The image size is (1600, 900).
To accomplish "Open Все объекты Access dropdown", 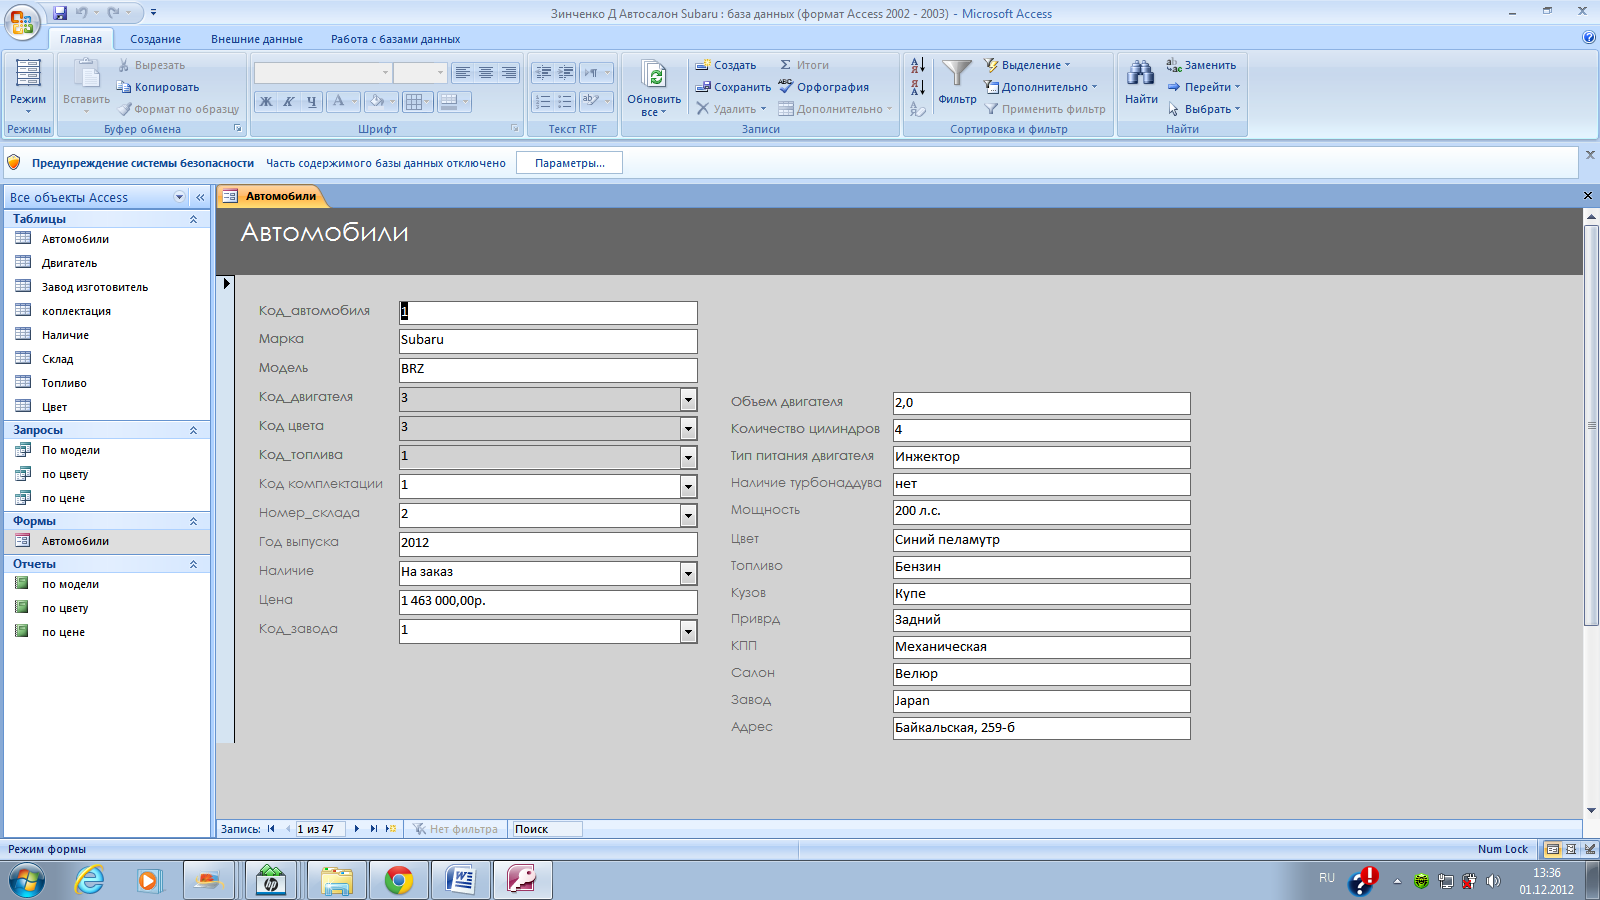I will click(x=180, y=197).
